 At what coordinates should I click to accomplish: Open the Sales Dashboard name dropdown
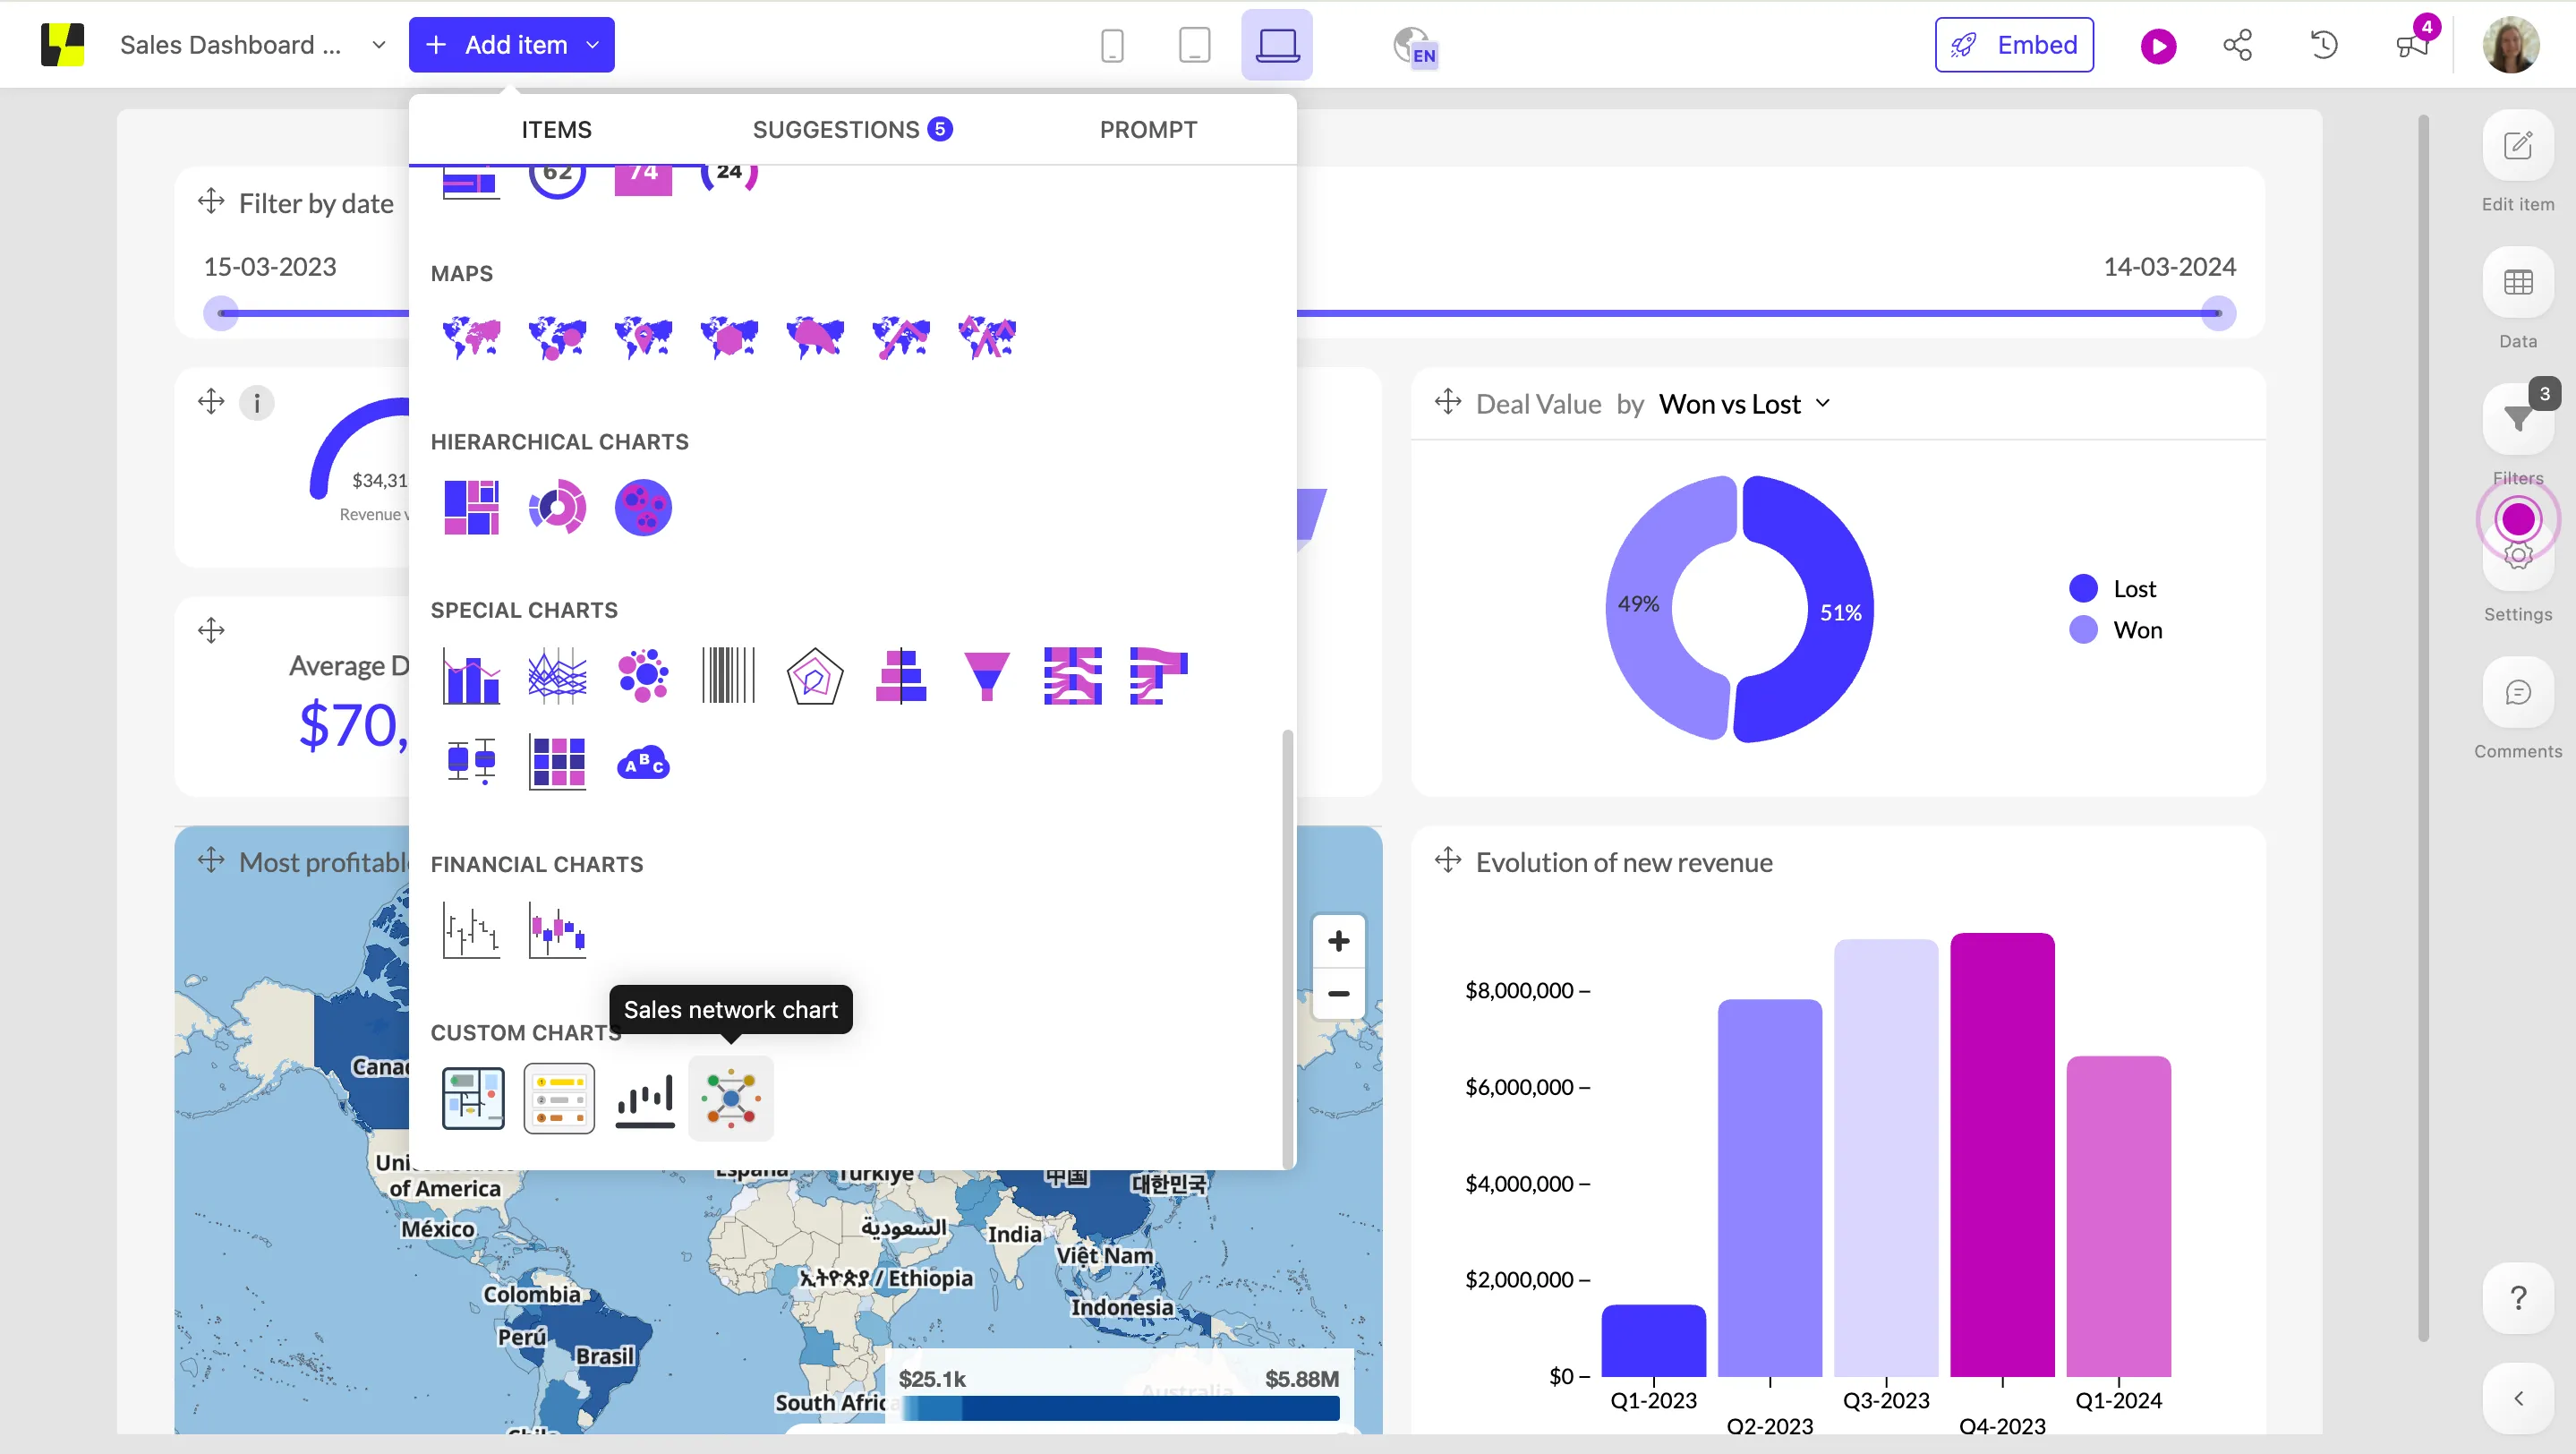[x=379, y=45]
